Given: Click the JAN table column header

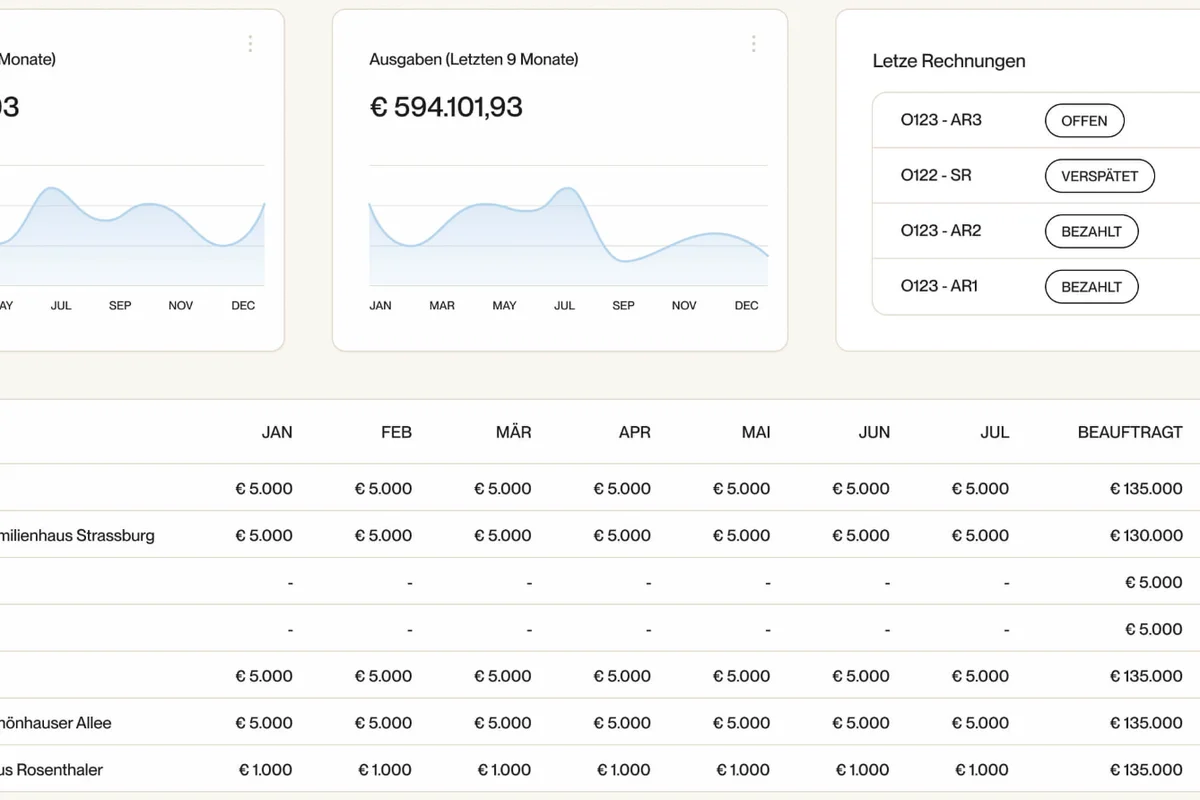Looking at the screenshot, I should [277, 433].
